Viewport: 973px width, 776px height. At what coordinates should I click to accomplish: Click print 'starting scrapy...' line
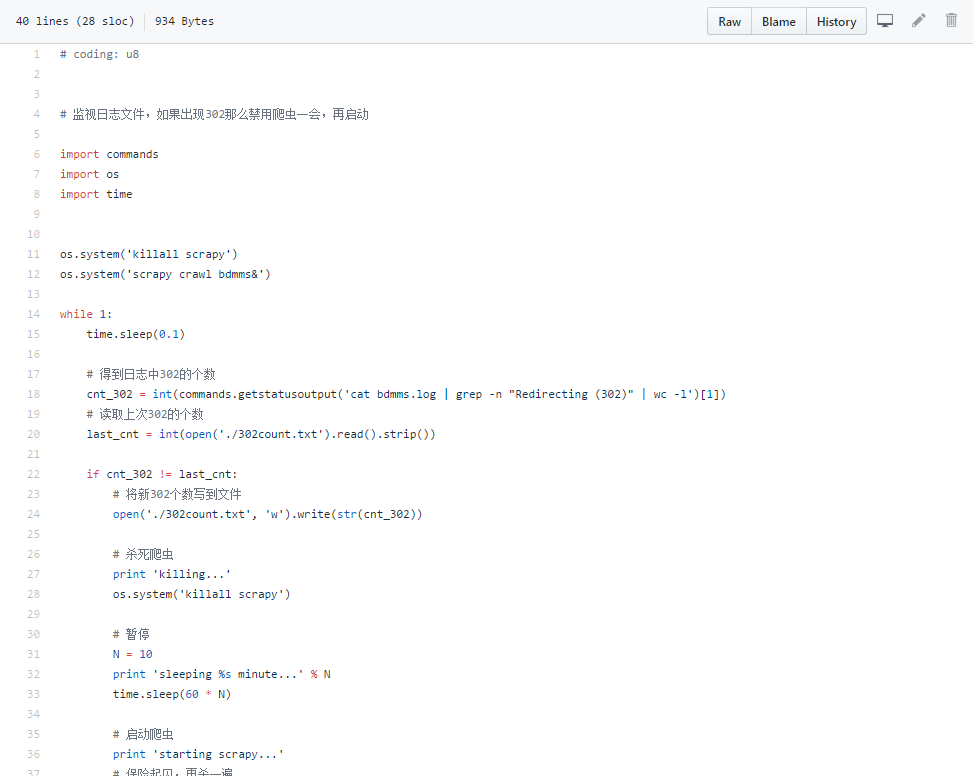click(199, 754)
